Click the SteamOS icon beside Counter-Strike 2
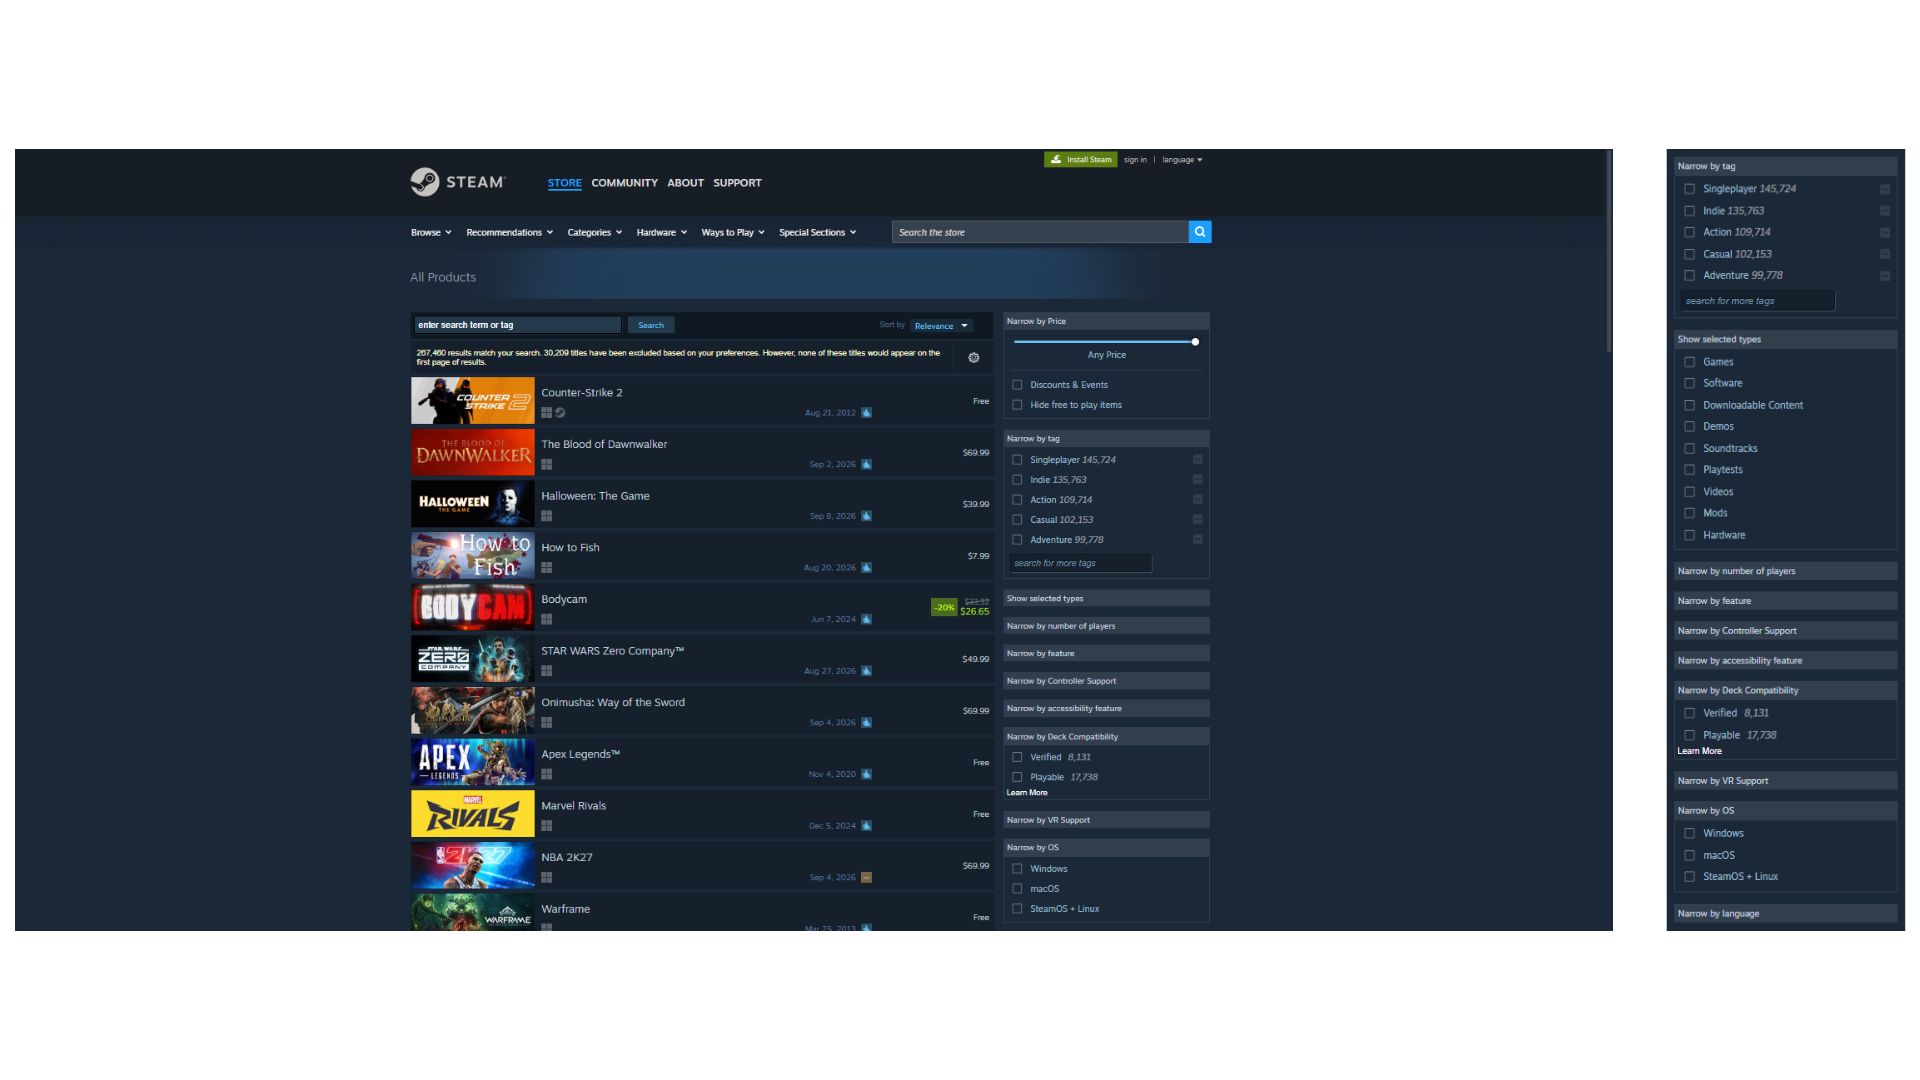The height and width of the screenshot is (1080, 1920). pos(560,412)
